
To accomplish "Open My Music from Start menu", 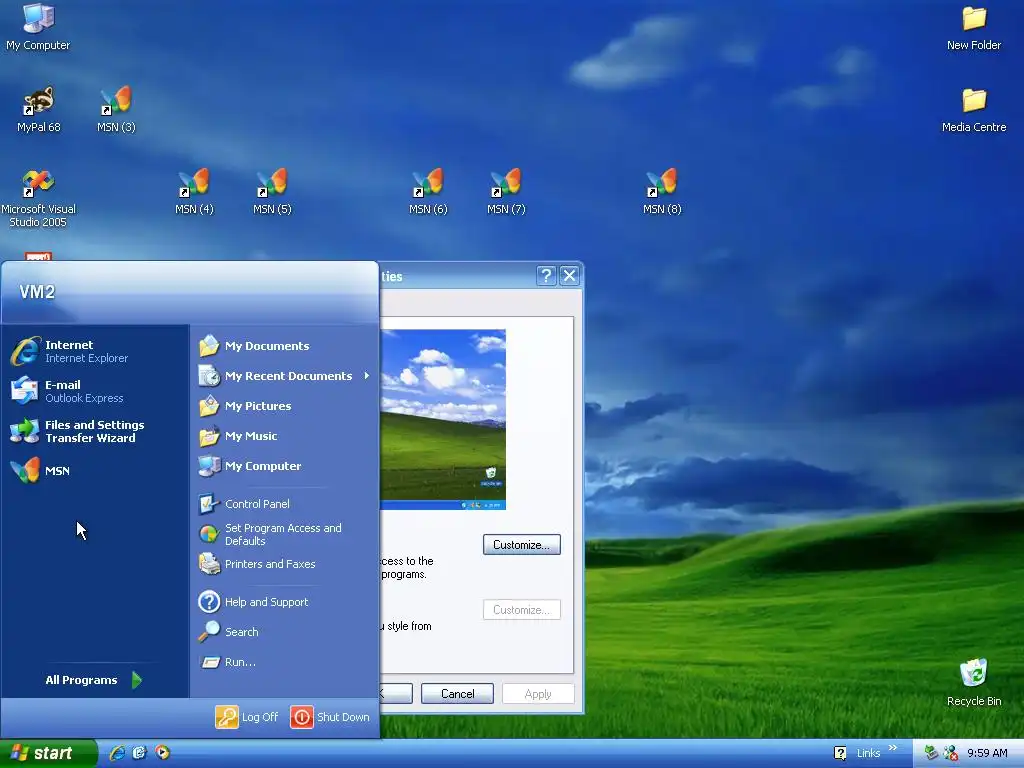I will coord(284,436).
